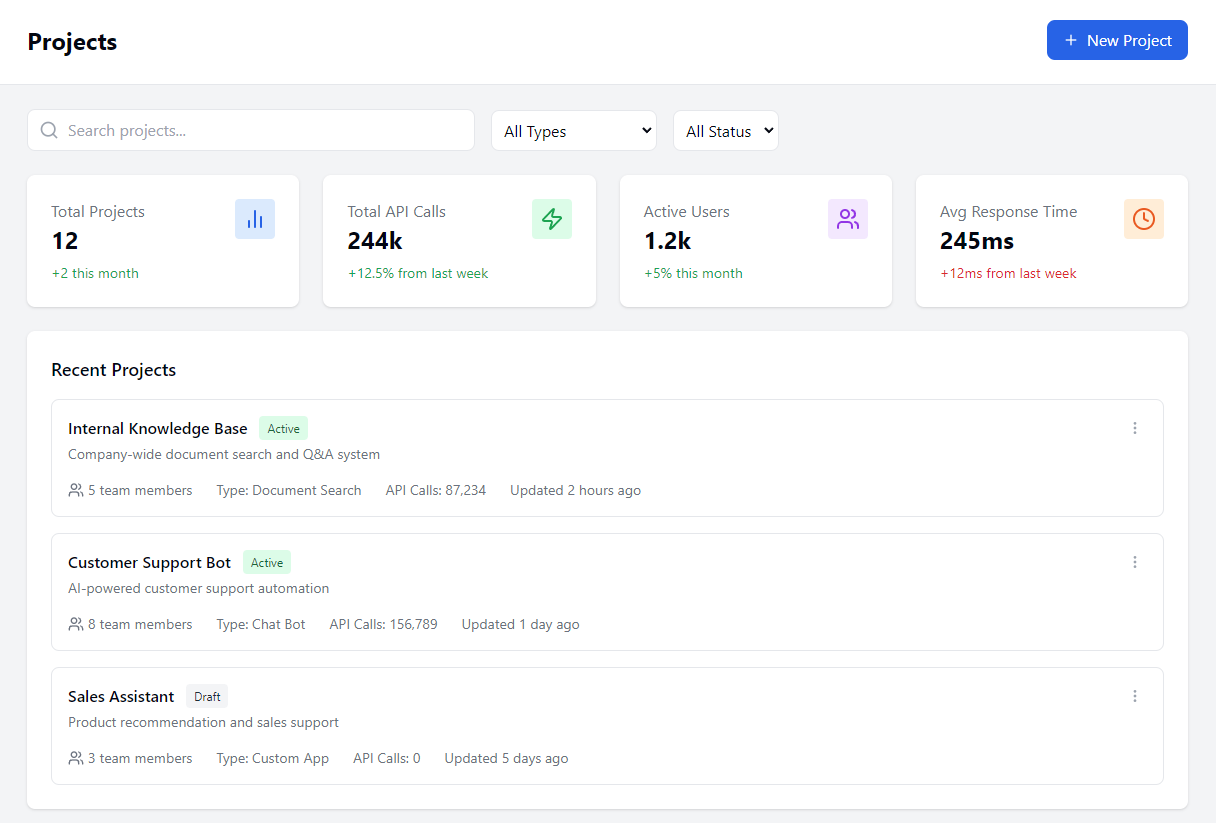
Task: Open the three-dot menu for Internal Knowledge Base
Action: coord(1134,428)
